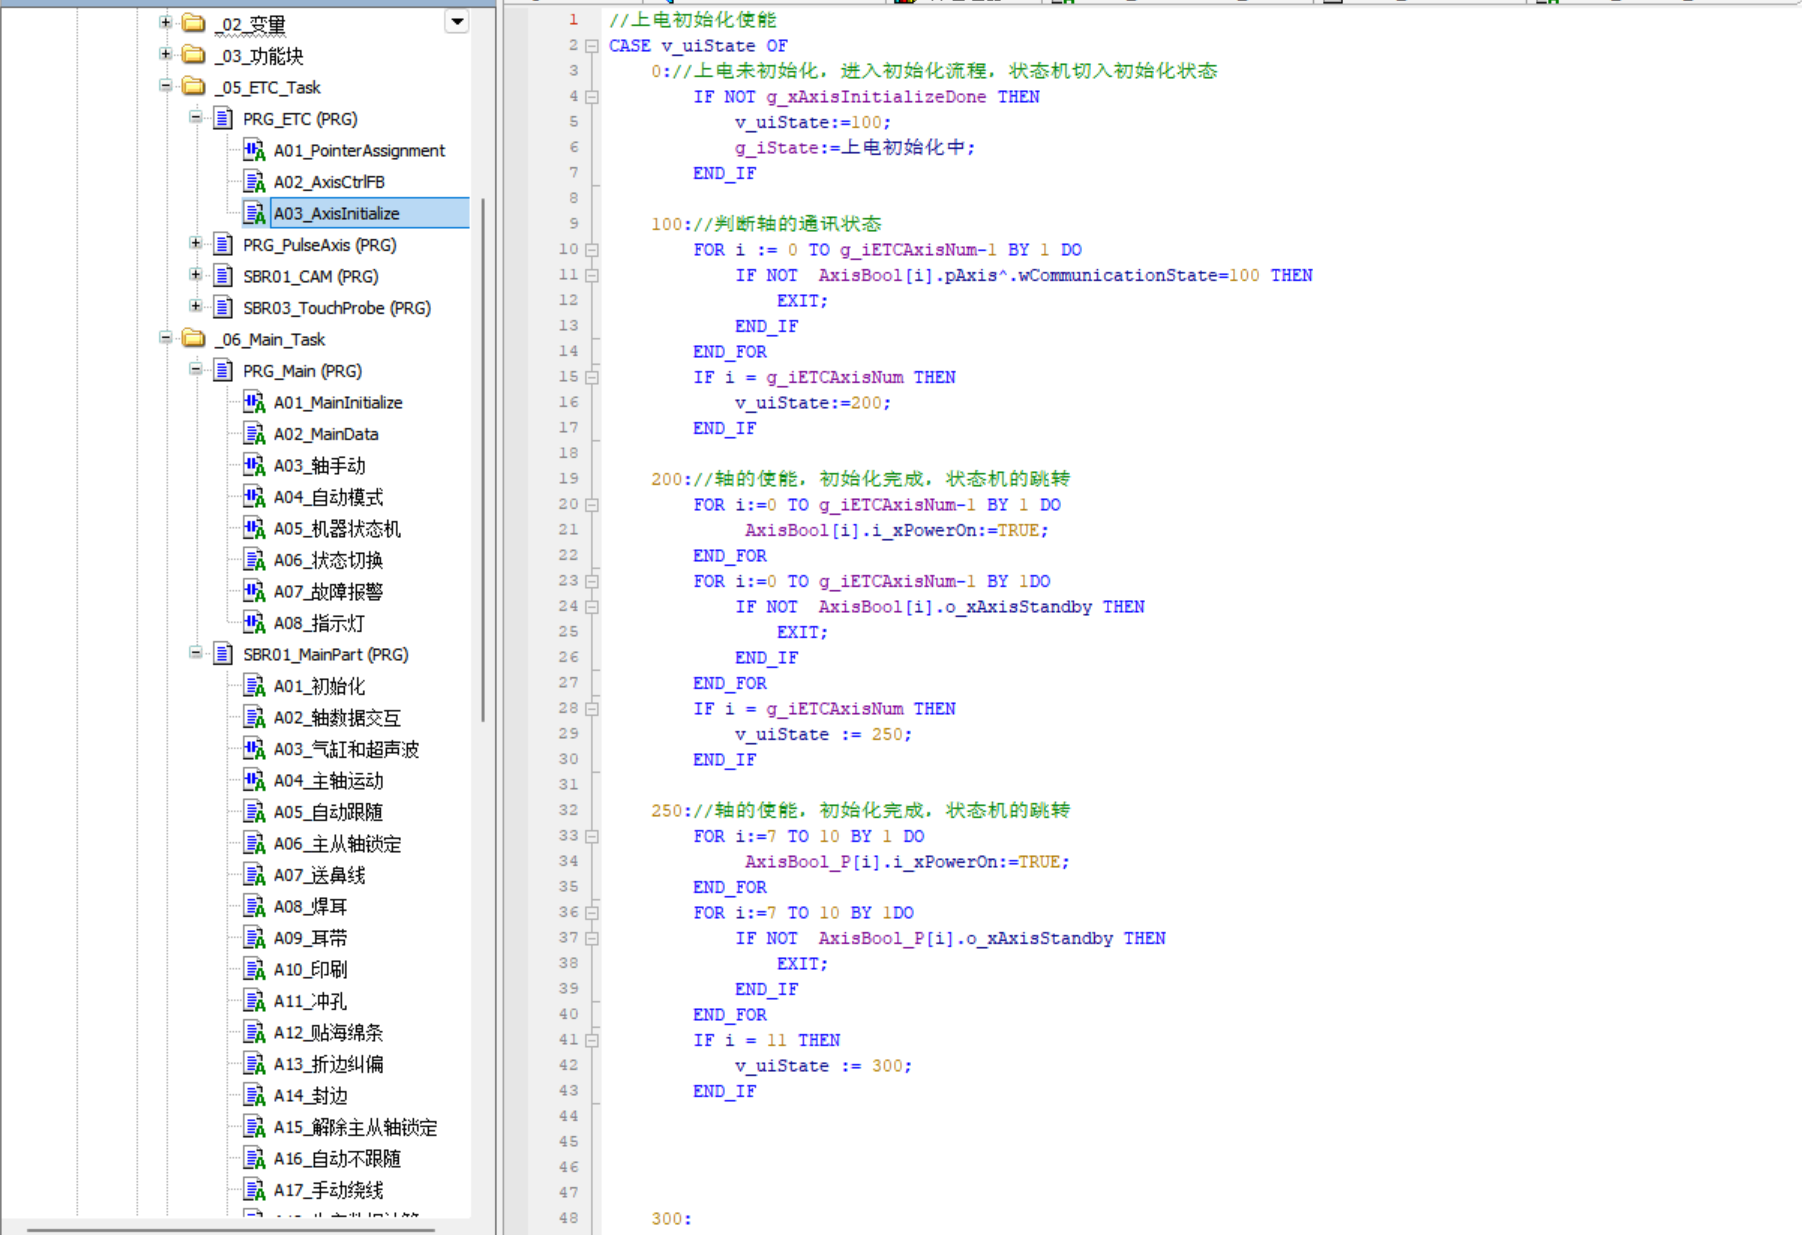
Task: Collapse the _05_ETC_Task folder
Action: pyautogui.click(x=166, y=86)
